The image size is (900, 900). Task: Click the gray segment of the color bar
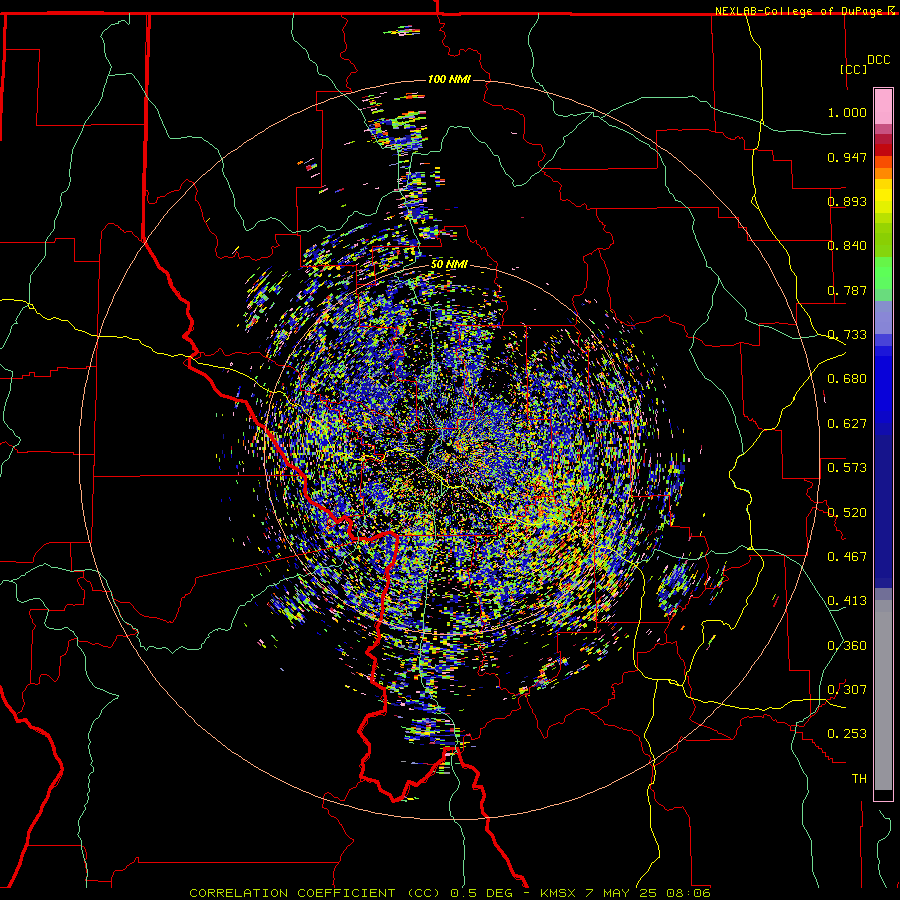[883, 695]
